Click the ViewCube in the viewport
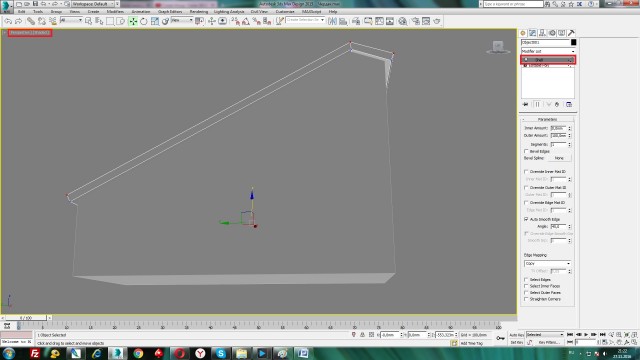Screen dimensions: 640x360 (498, 47)
